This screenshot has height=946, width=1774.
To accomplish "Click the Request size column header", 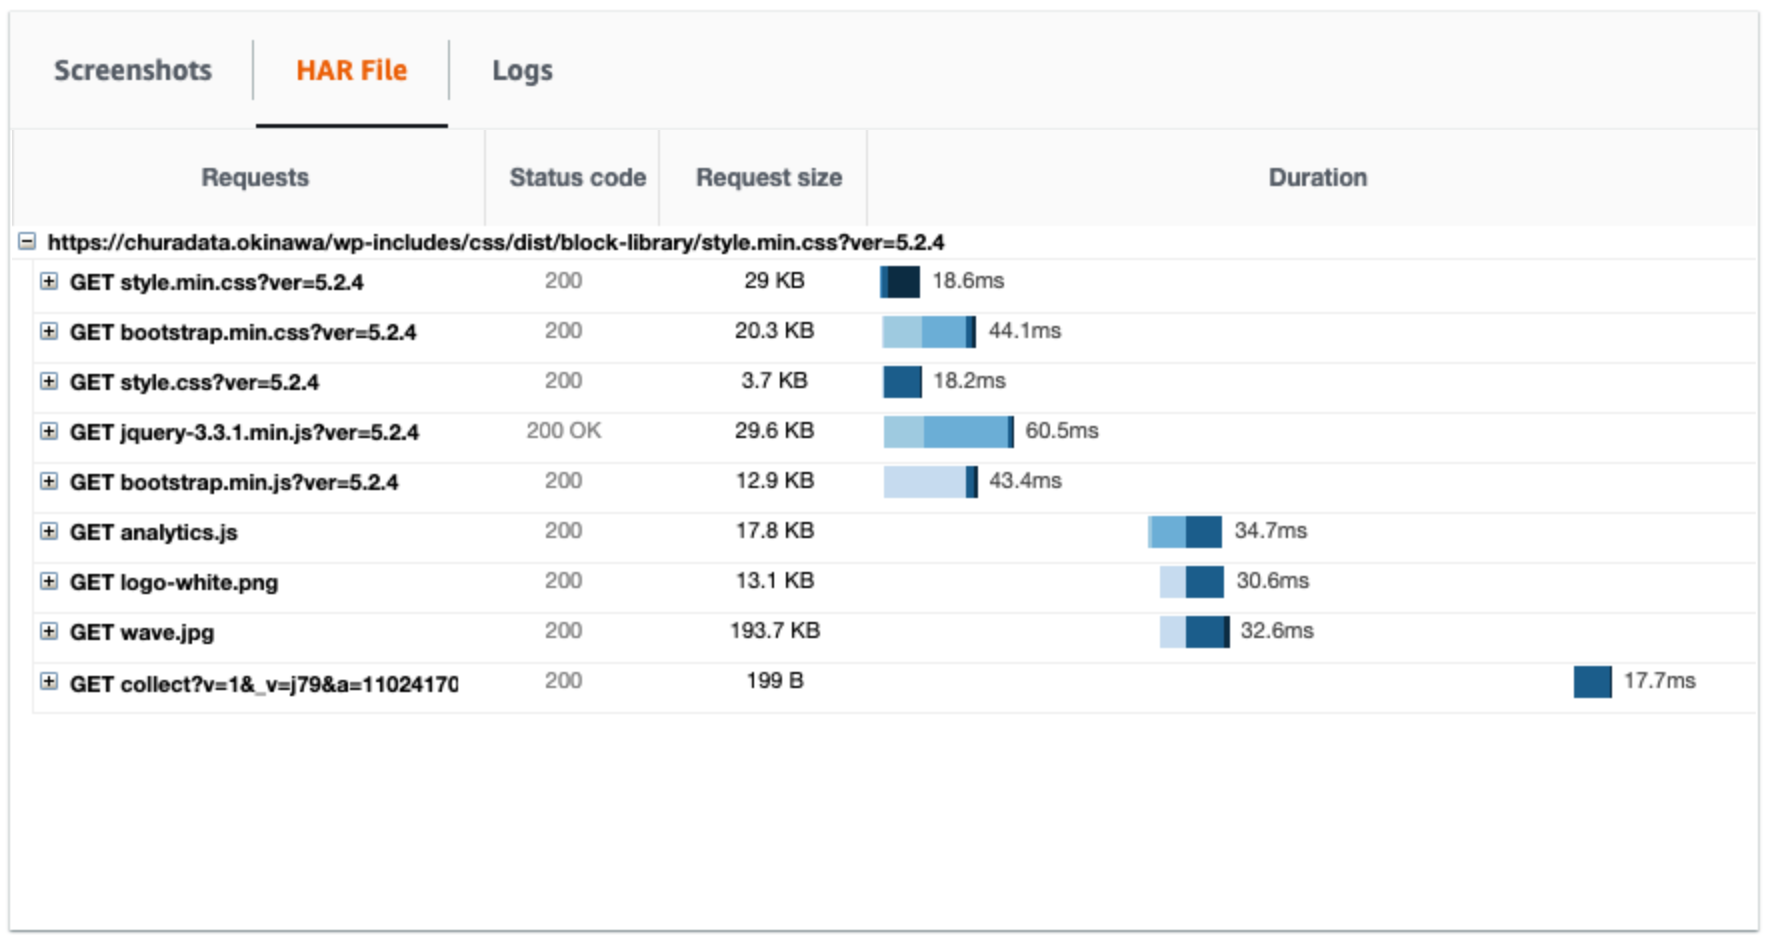I will (x=768, y=177).
